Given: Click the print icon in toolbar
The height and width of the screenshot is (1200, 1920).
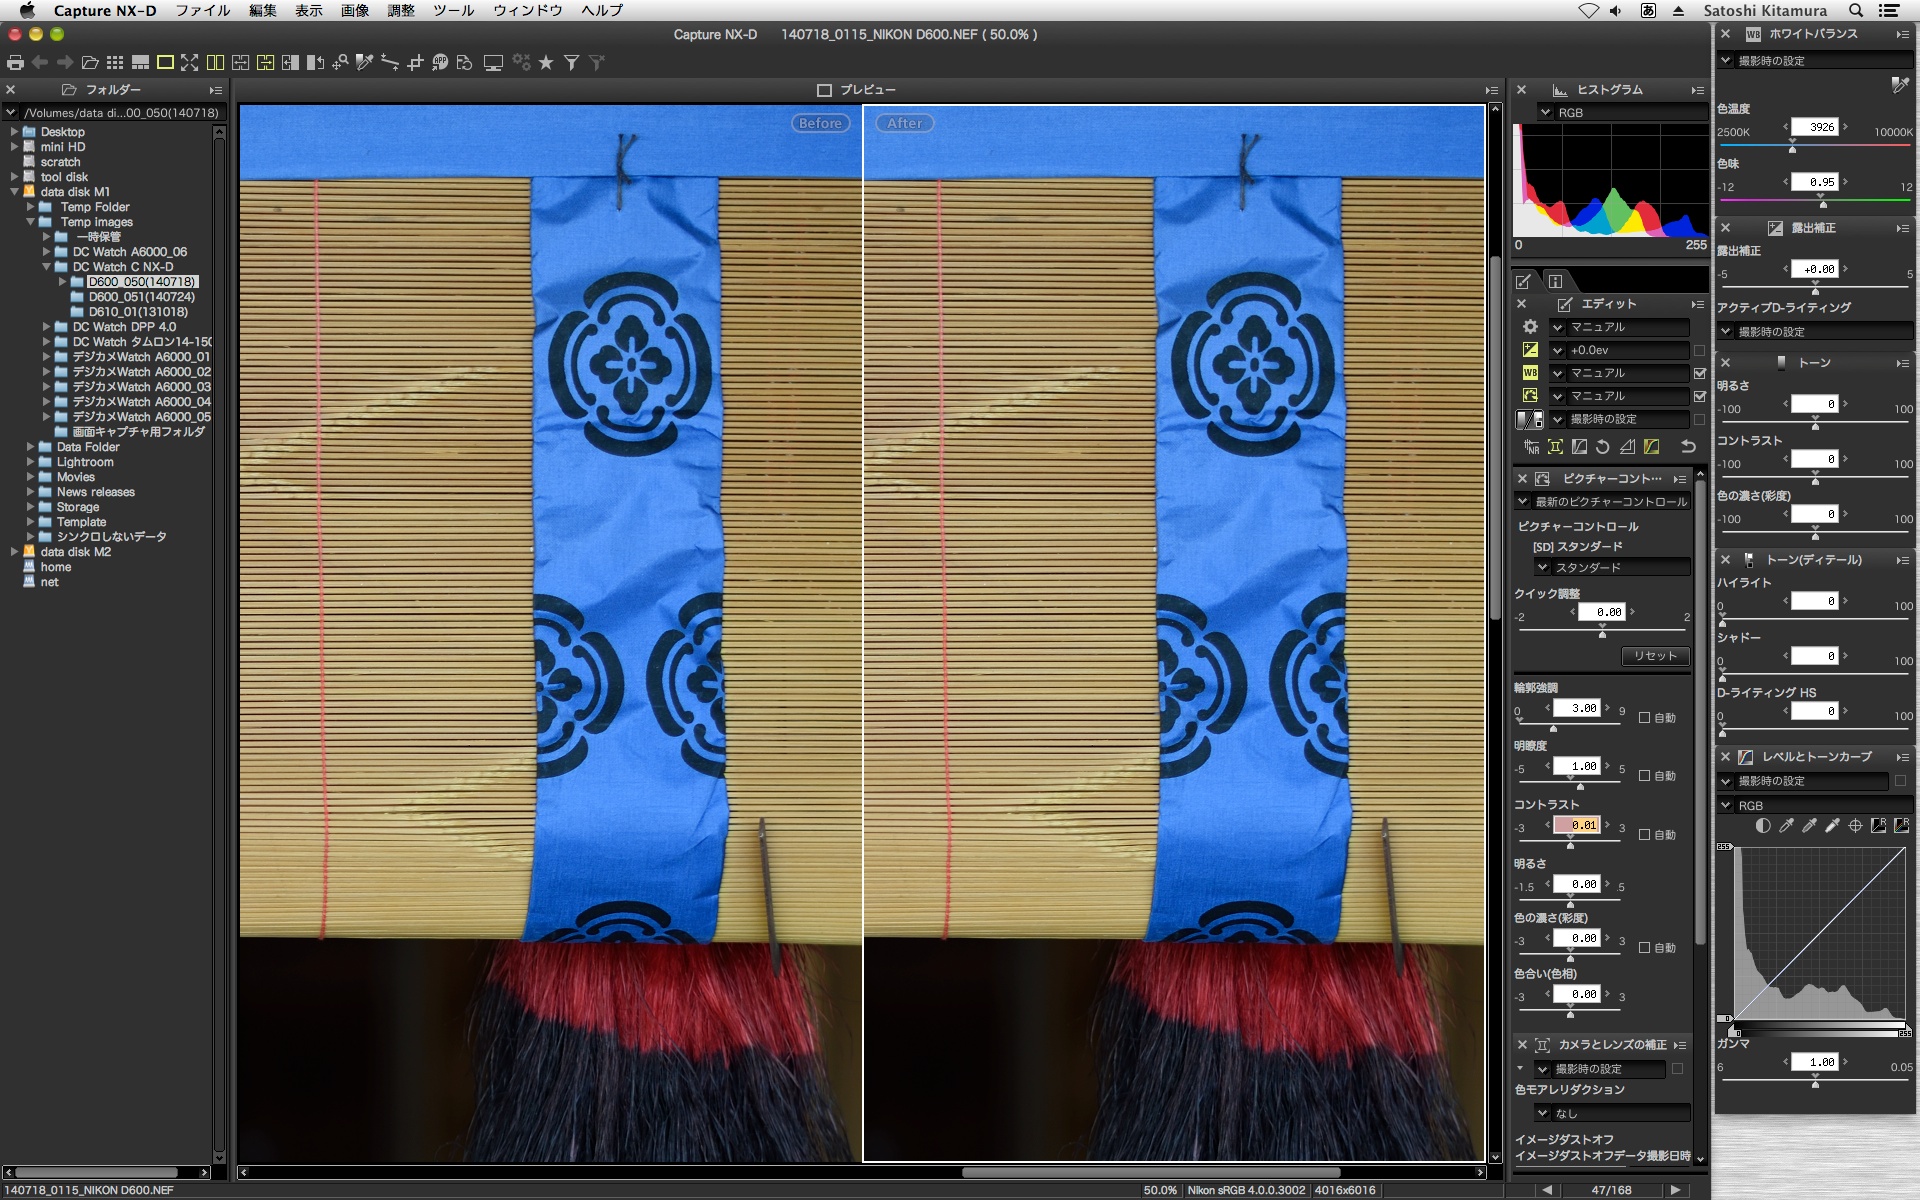Looking at the screenshot, I should coord(15,63).
